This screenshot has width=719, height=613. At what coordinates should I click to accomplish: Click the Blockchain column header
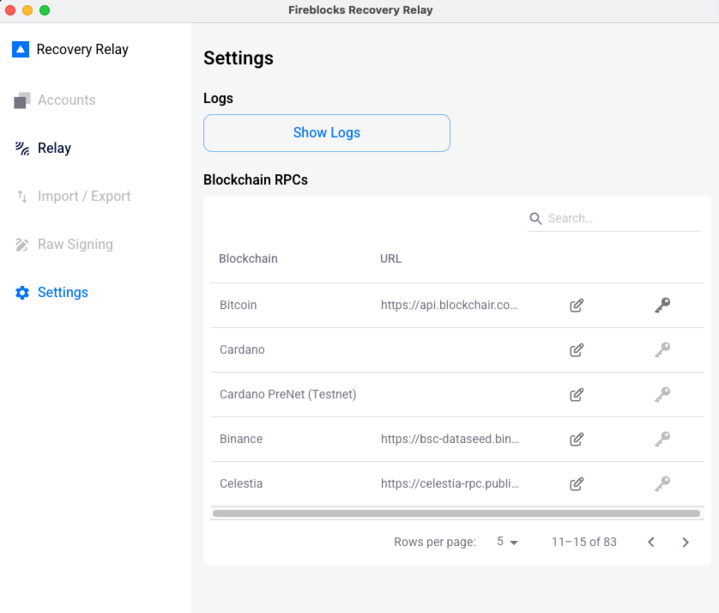(248, 259)
